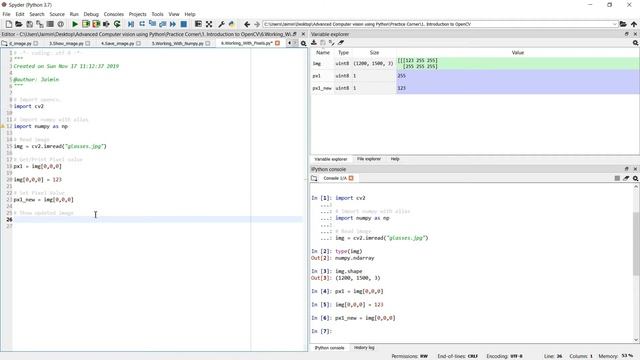Screen dimensions: 640x360
Task: Open the File menu
Action: click(7, 14)
